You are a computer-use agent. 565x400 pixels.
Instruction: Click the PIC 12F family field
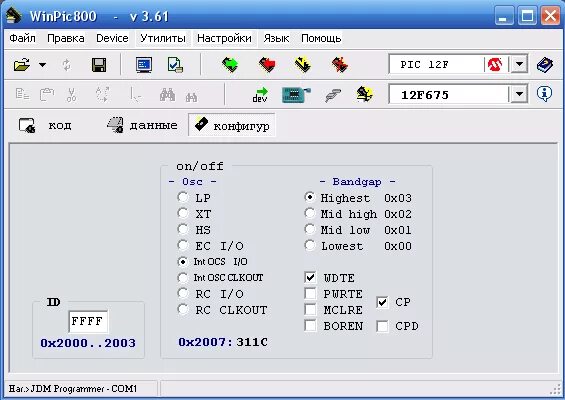point(437,65)
